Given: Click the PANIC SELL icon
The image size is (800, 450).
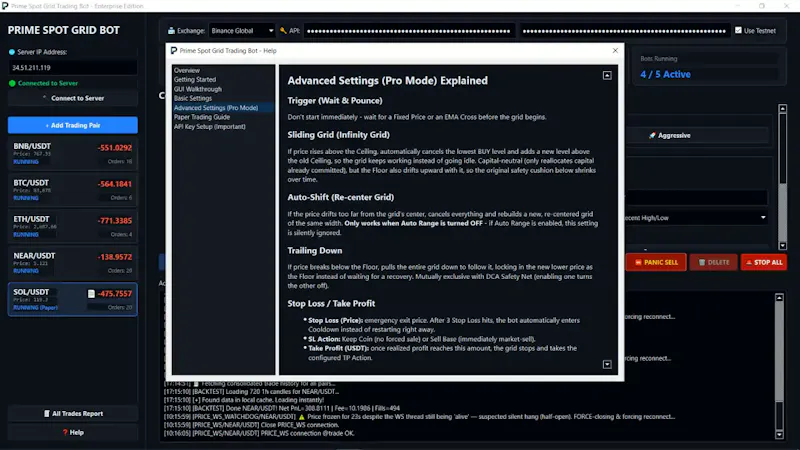Looking at the screenshot, I should [638, 262].
